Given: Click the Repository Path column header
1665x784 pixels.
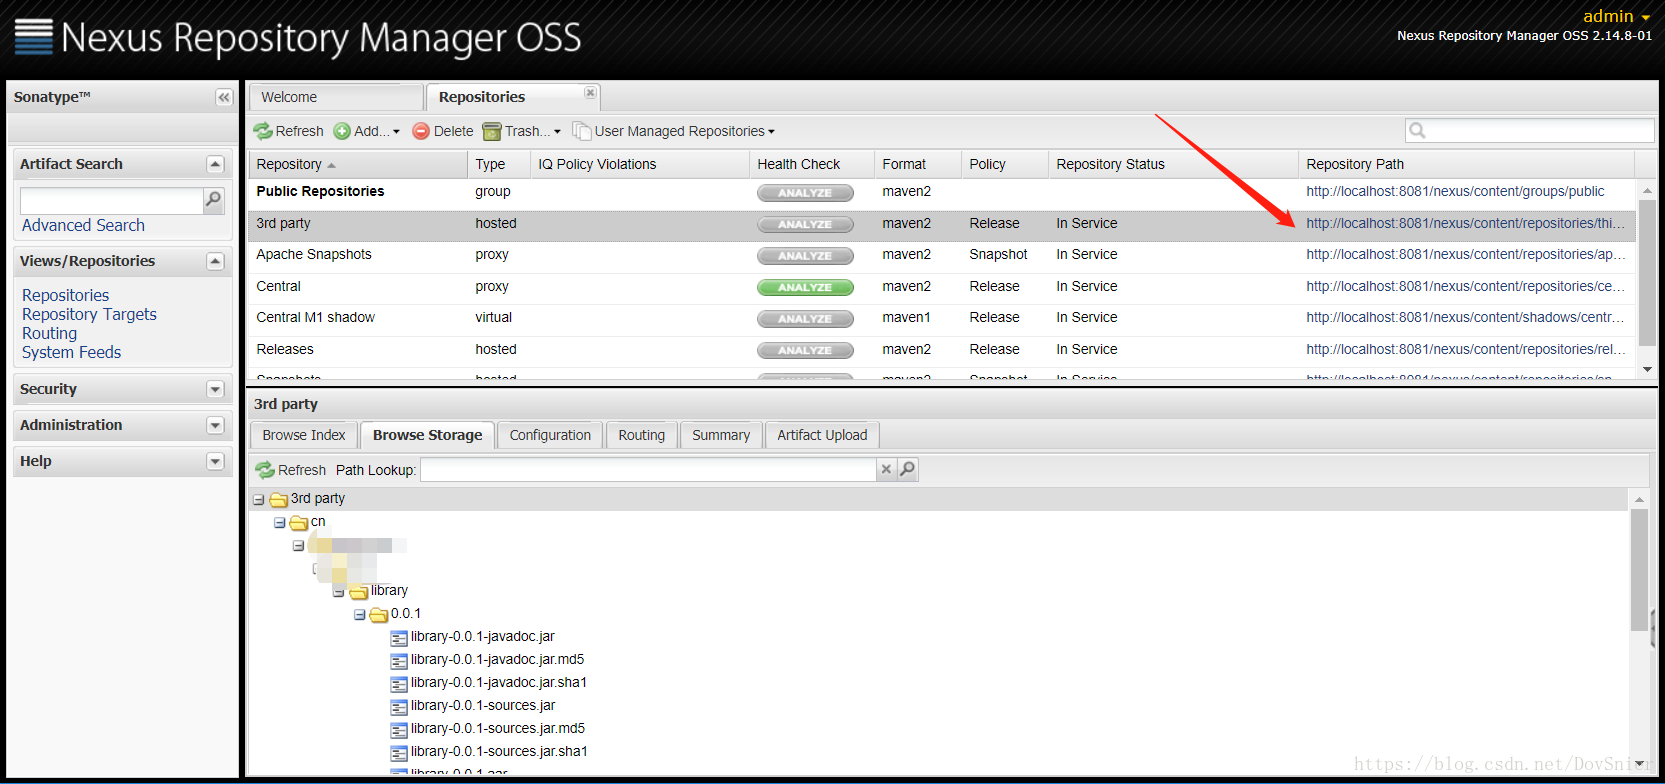Looking at the screenshot, I should [x=1466, y=164].
